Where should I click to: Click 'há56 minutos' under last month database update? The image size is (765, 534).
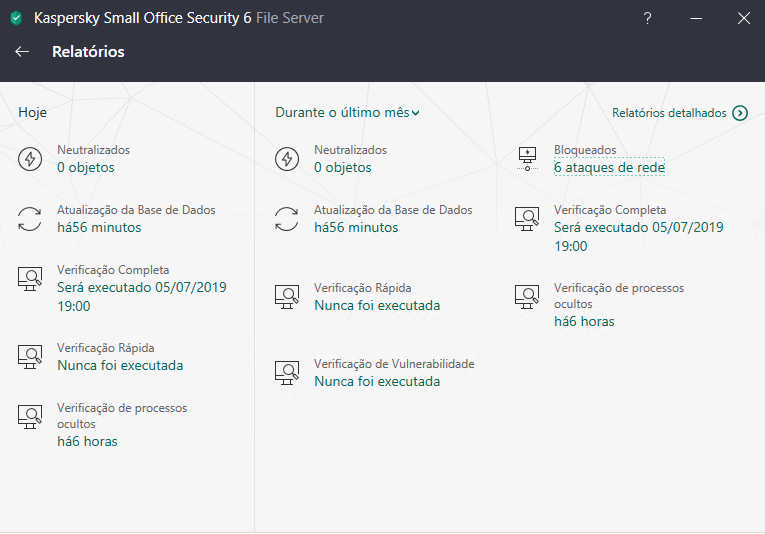356,228
